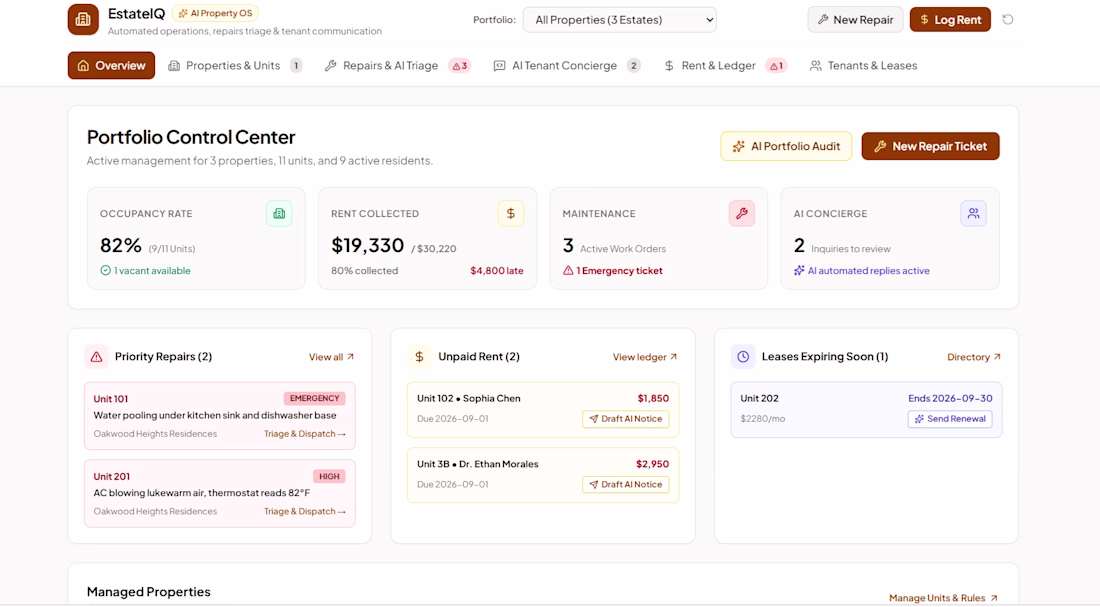Click the alert badge on Rent & Ledger

776,66
